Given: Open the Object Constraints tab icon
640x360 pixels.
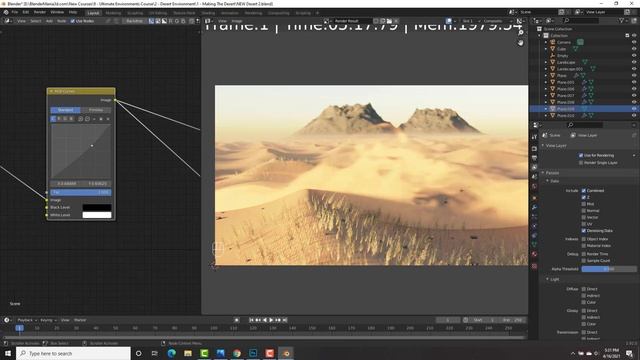Looking at the screenshot, I should (534, 236).
